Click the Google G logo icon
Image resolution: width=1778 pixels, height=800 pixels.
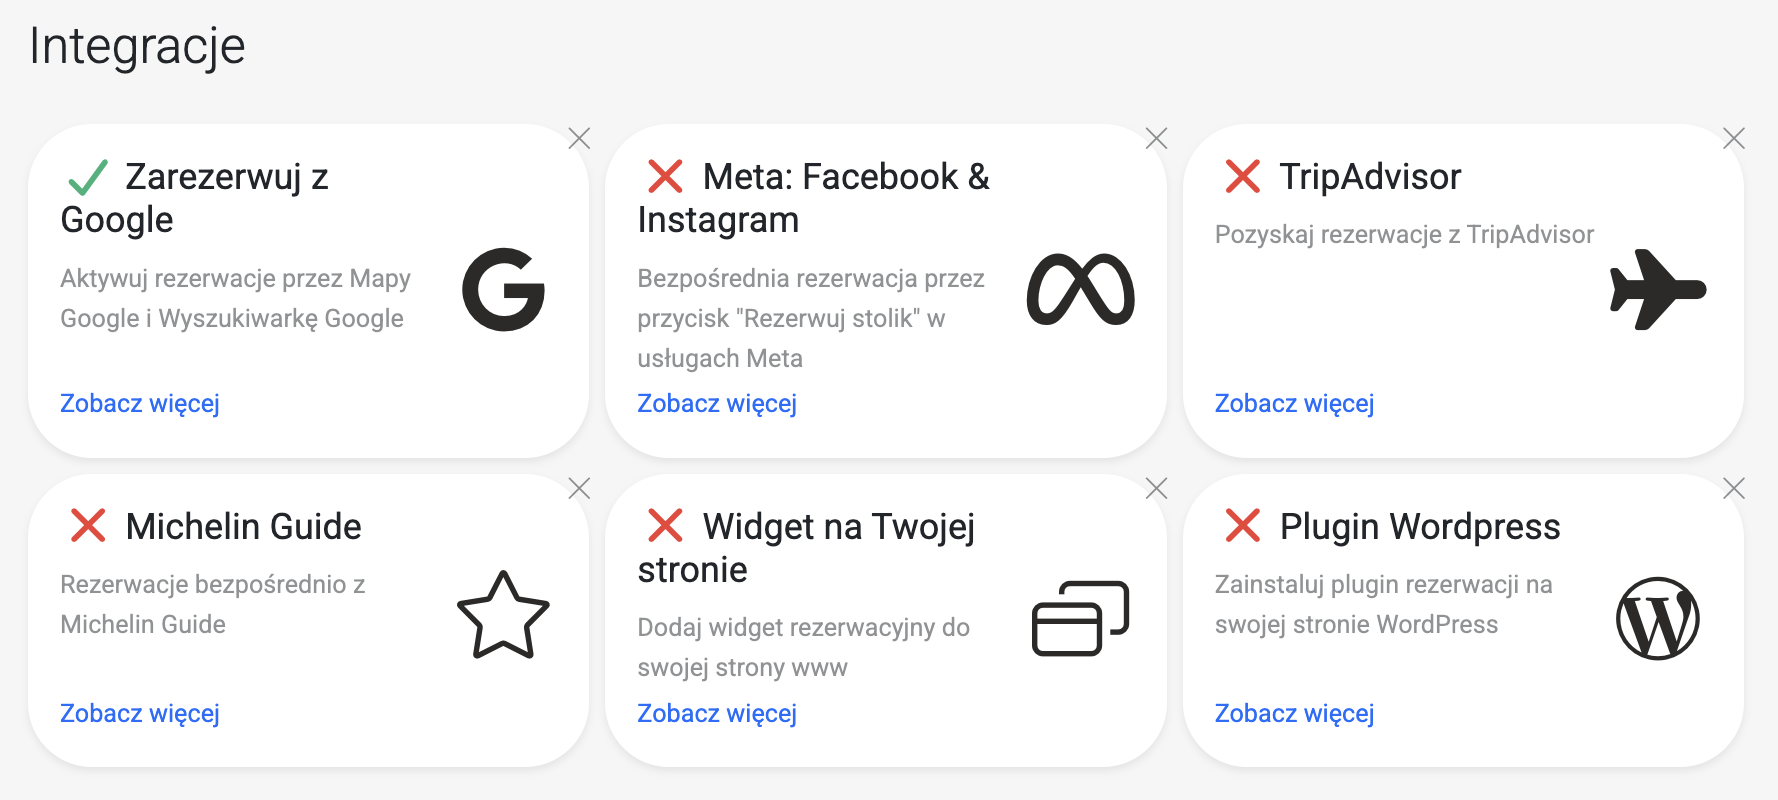(503, 290)
